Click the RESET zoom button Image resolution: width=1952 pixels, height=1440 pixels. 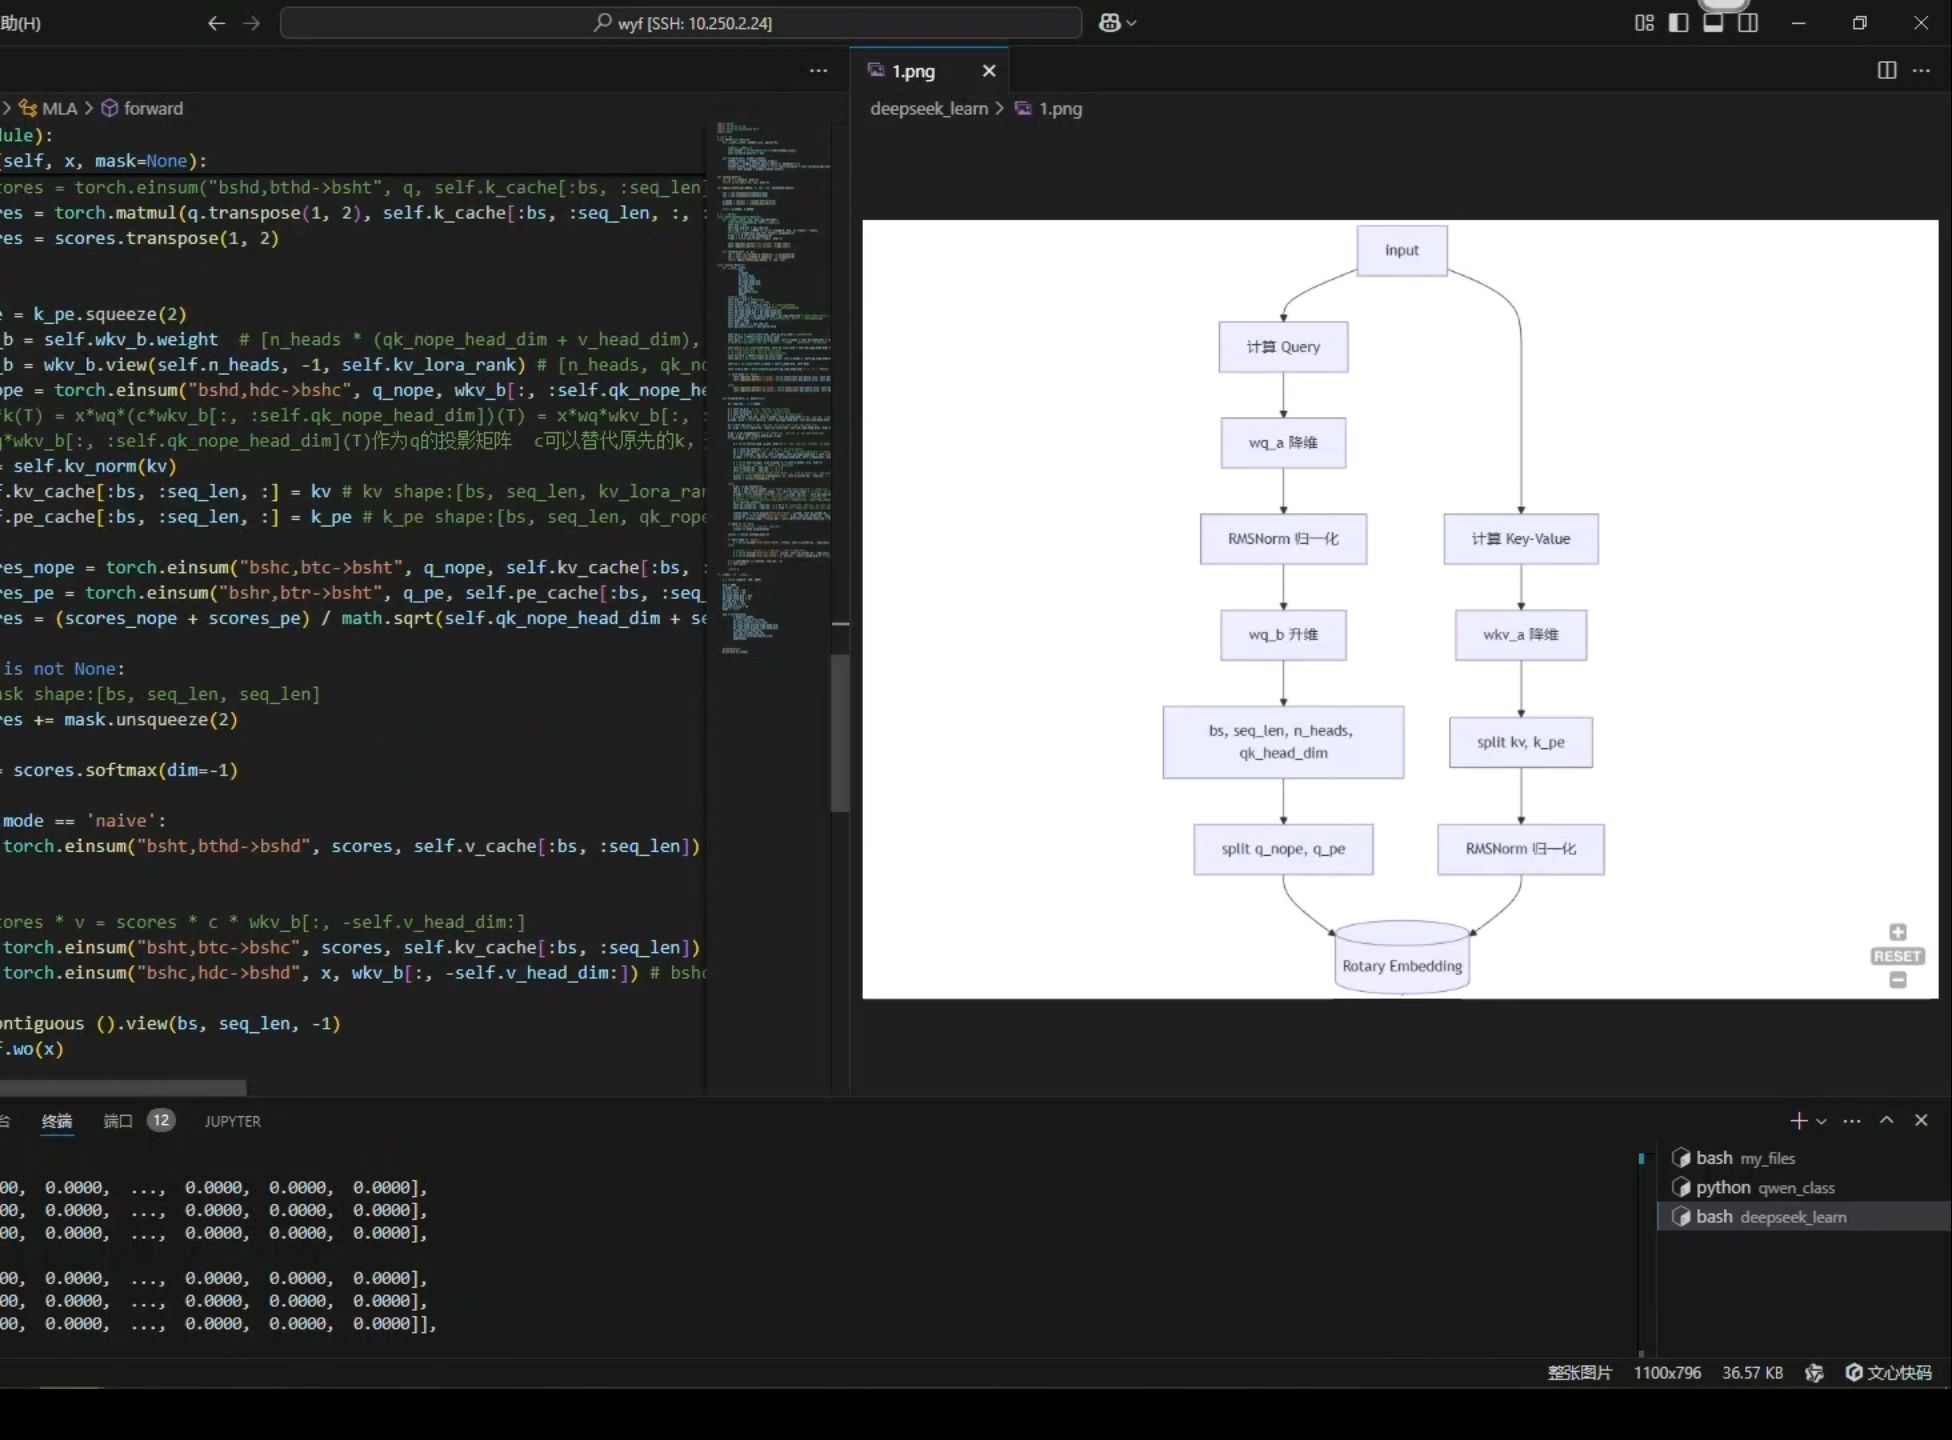coord(1897,956)
